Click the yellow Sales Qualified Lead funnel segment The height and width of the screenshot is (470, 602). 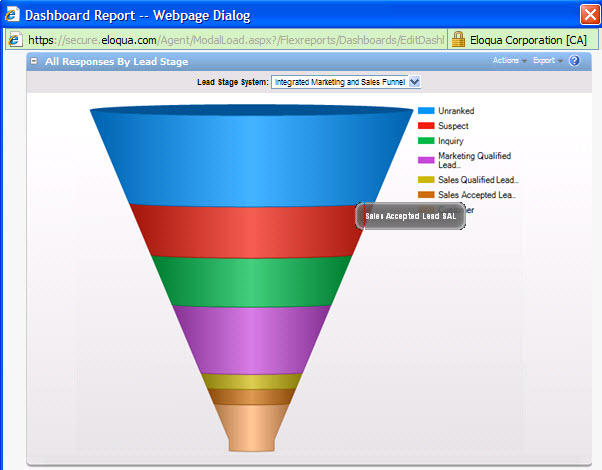coord(251,381)
